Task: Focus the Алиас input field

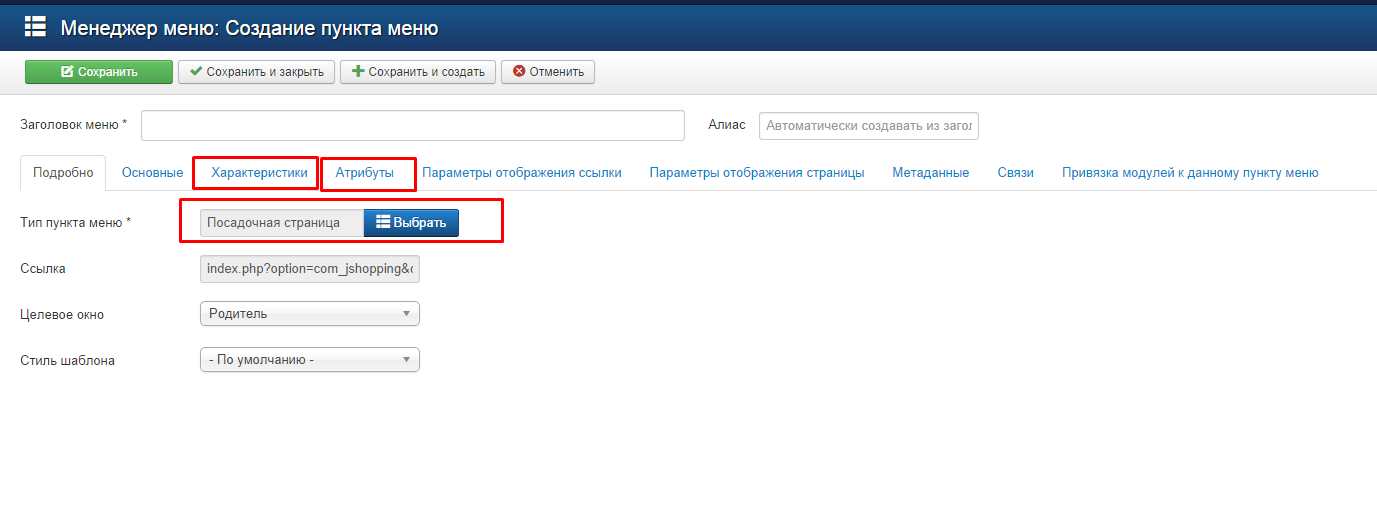Action: [868, 125]
